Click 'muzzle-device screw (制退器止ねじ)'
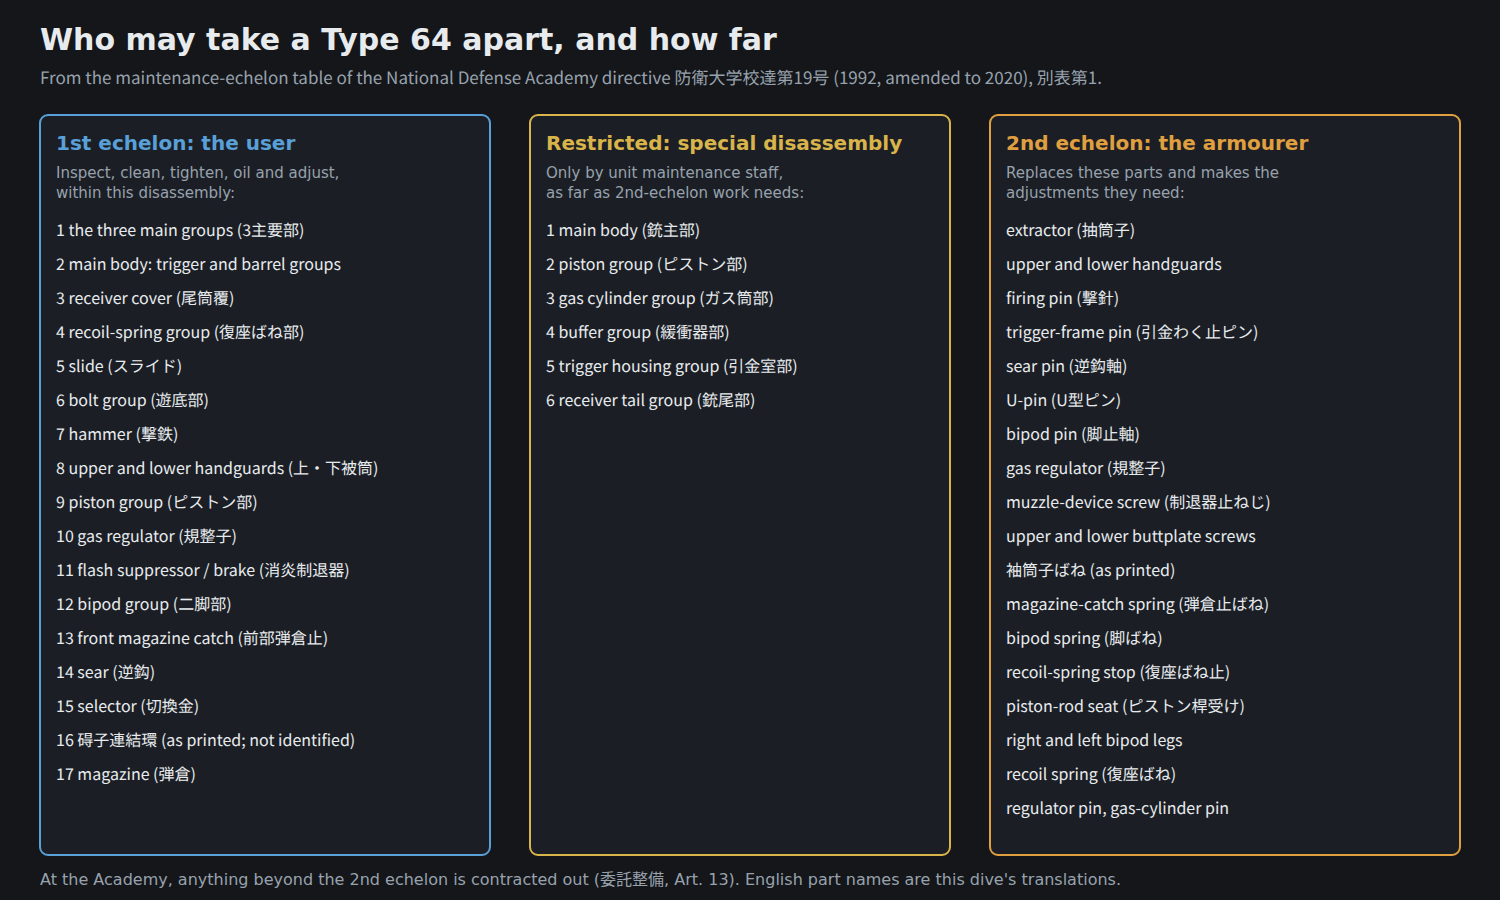Screen dimensions: 1500x900 (1138, 502)
